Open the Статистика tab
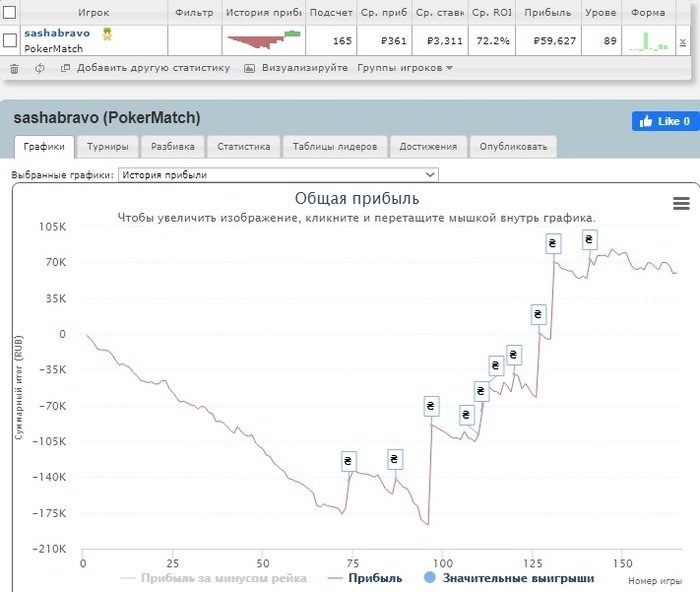The height and width of the screenshot is (592, 700). [x=243, y=146]
